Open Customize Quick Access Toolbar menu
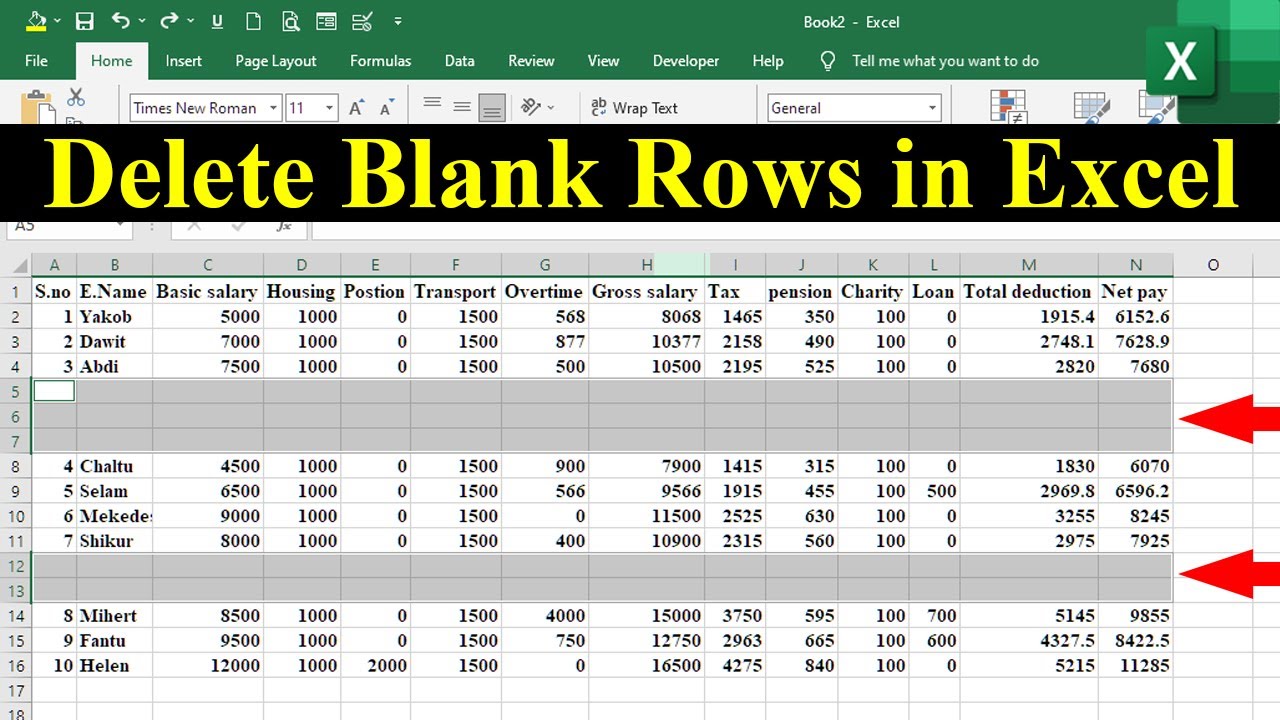The width and height of the screenshot is (1280, 720). (398, 21)
